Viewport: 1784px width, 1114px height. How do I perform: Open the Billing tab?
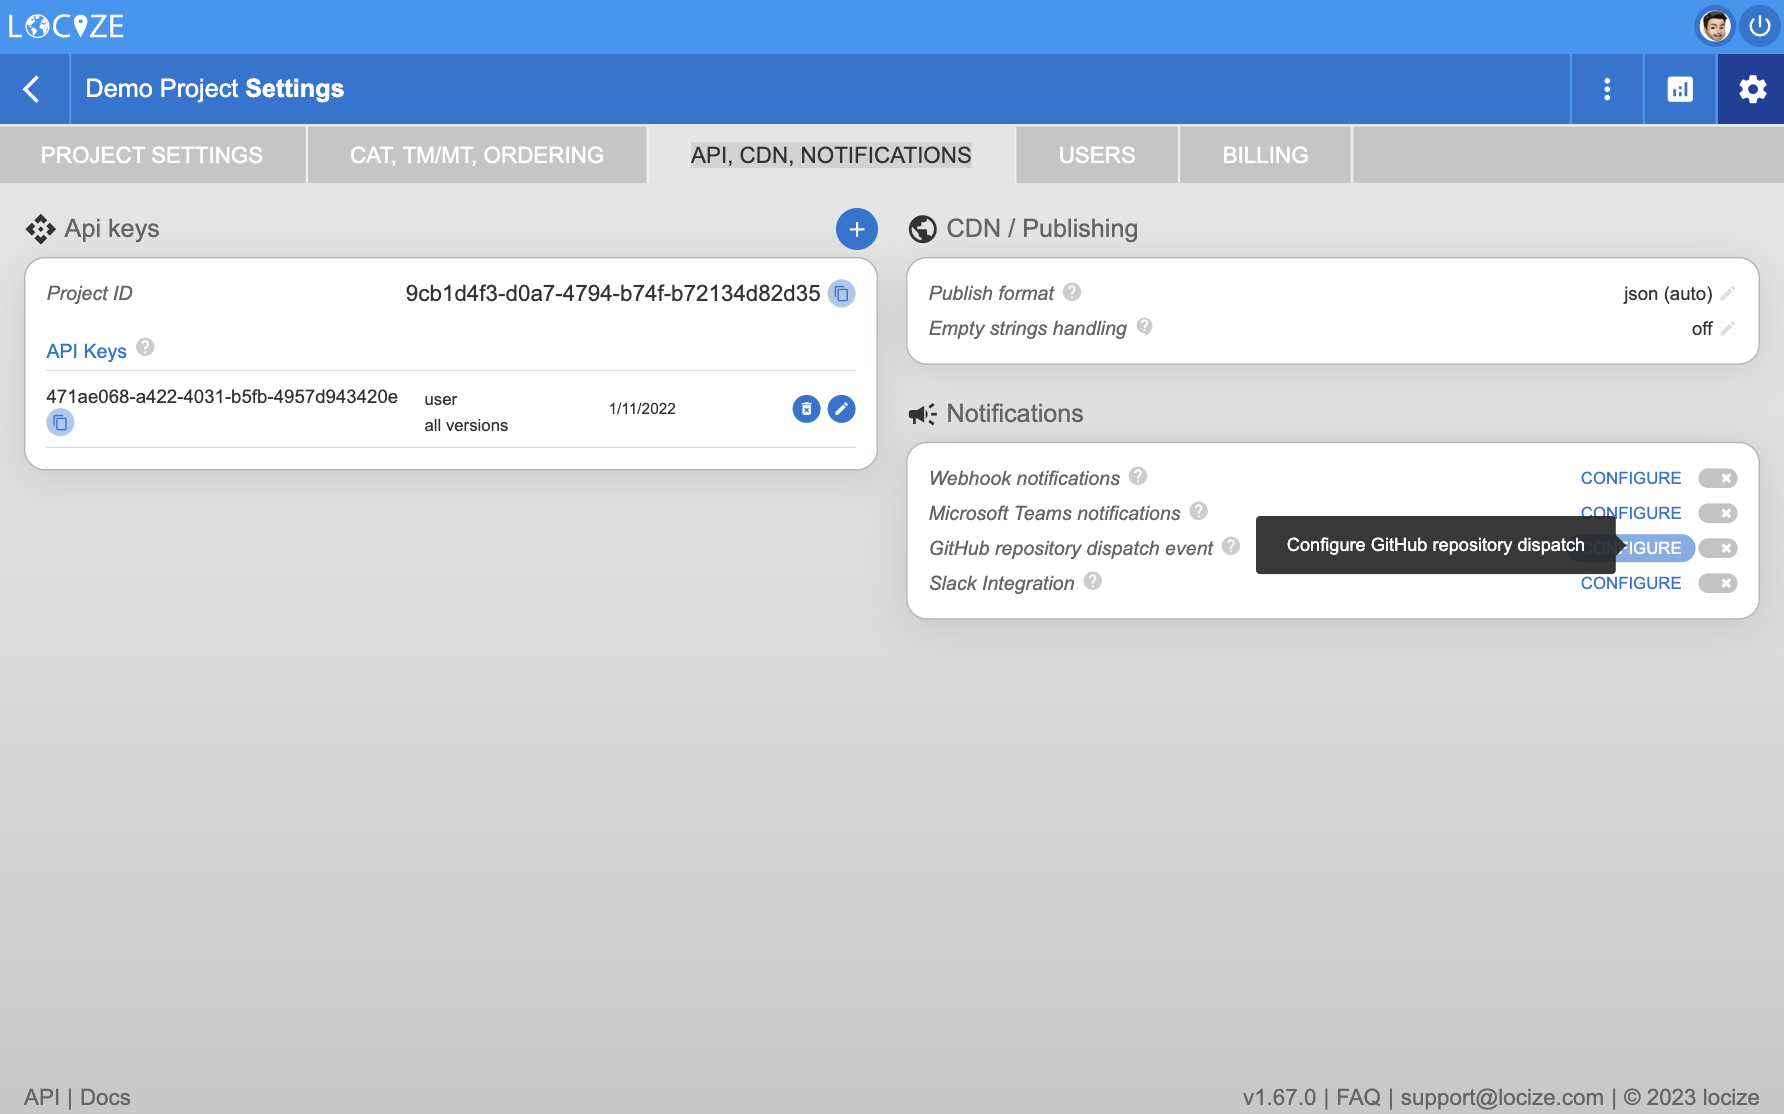(1265, 155)
